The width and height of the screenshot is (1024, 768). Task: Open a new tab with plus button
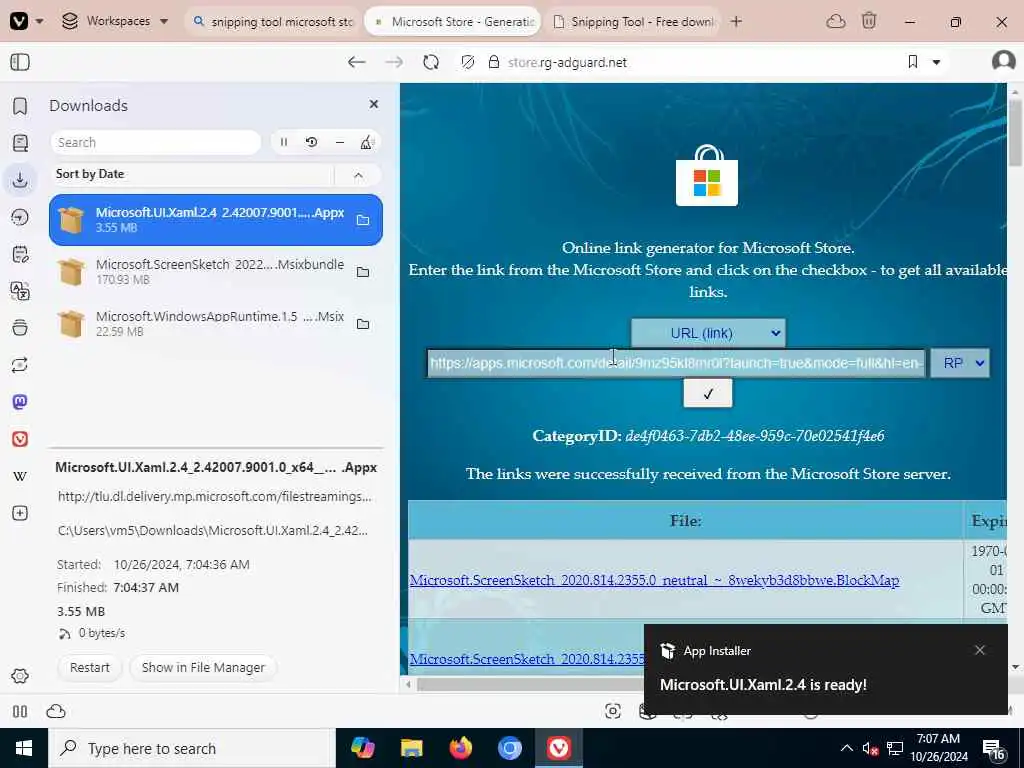point(736,22)
